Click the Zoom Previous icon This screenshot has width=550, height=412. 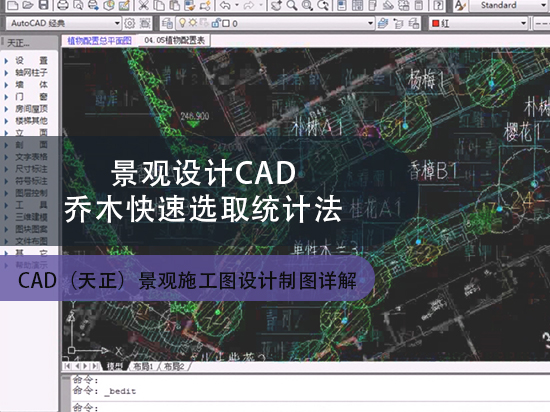tap(323, 5)
